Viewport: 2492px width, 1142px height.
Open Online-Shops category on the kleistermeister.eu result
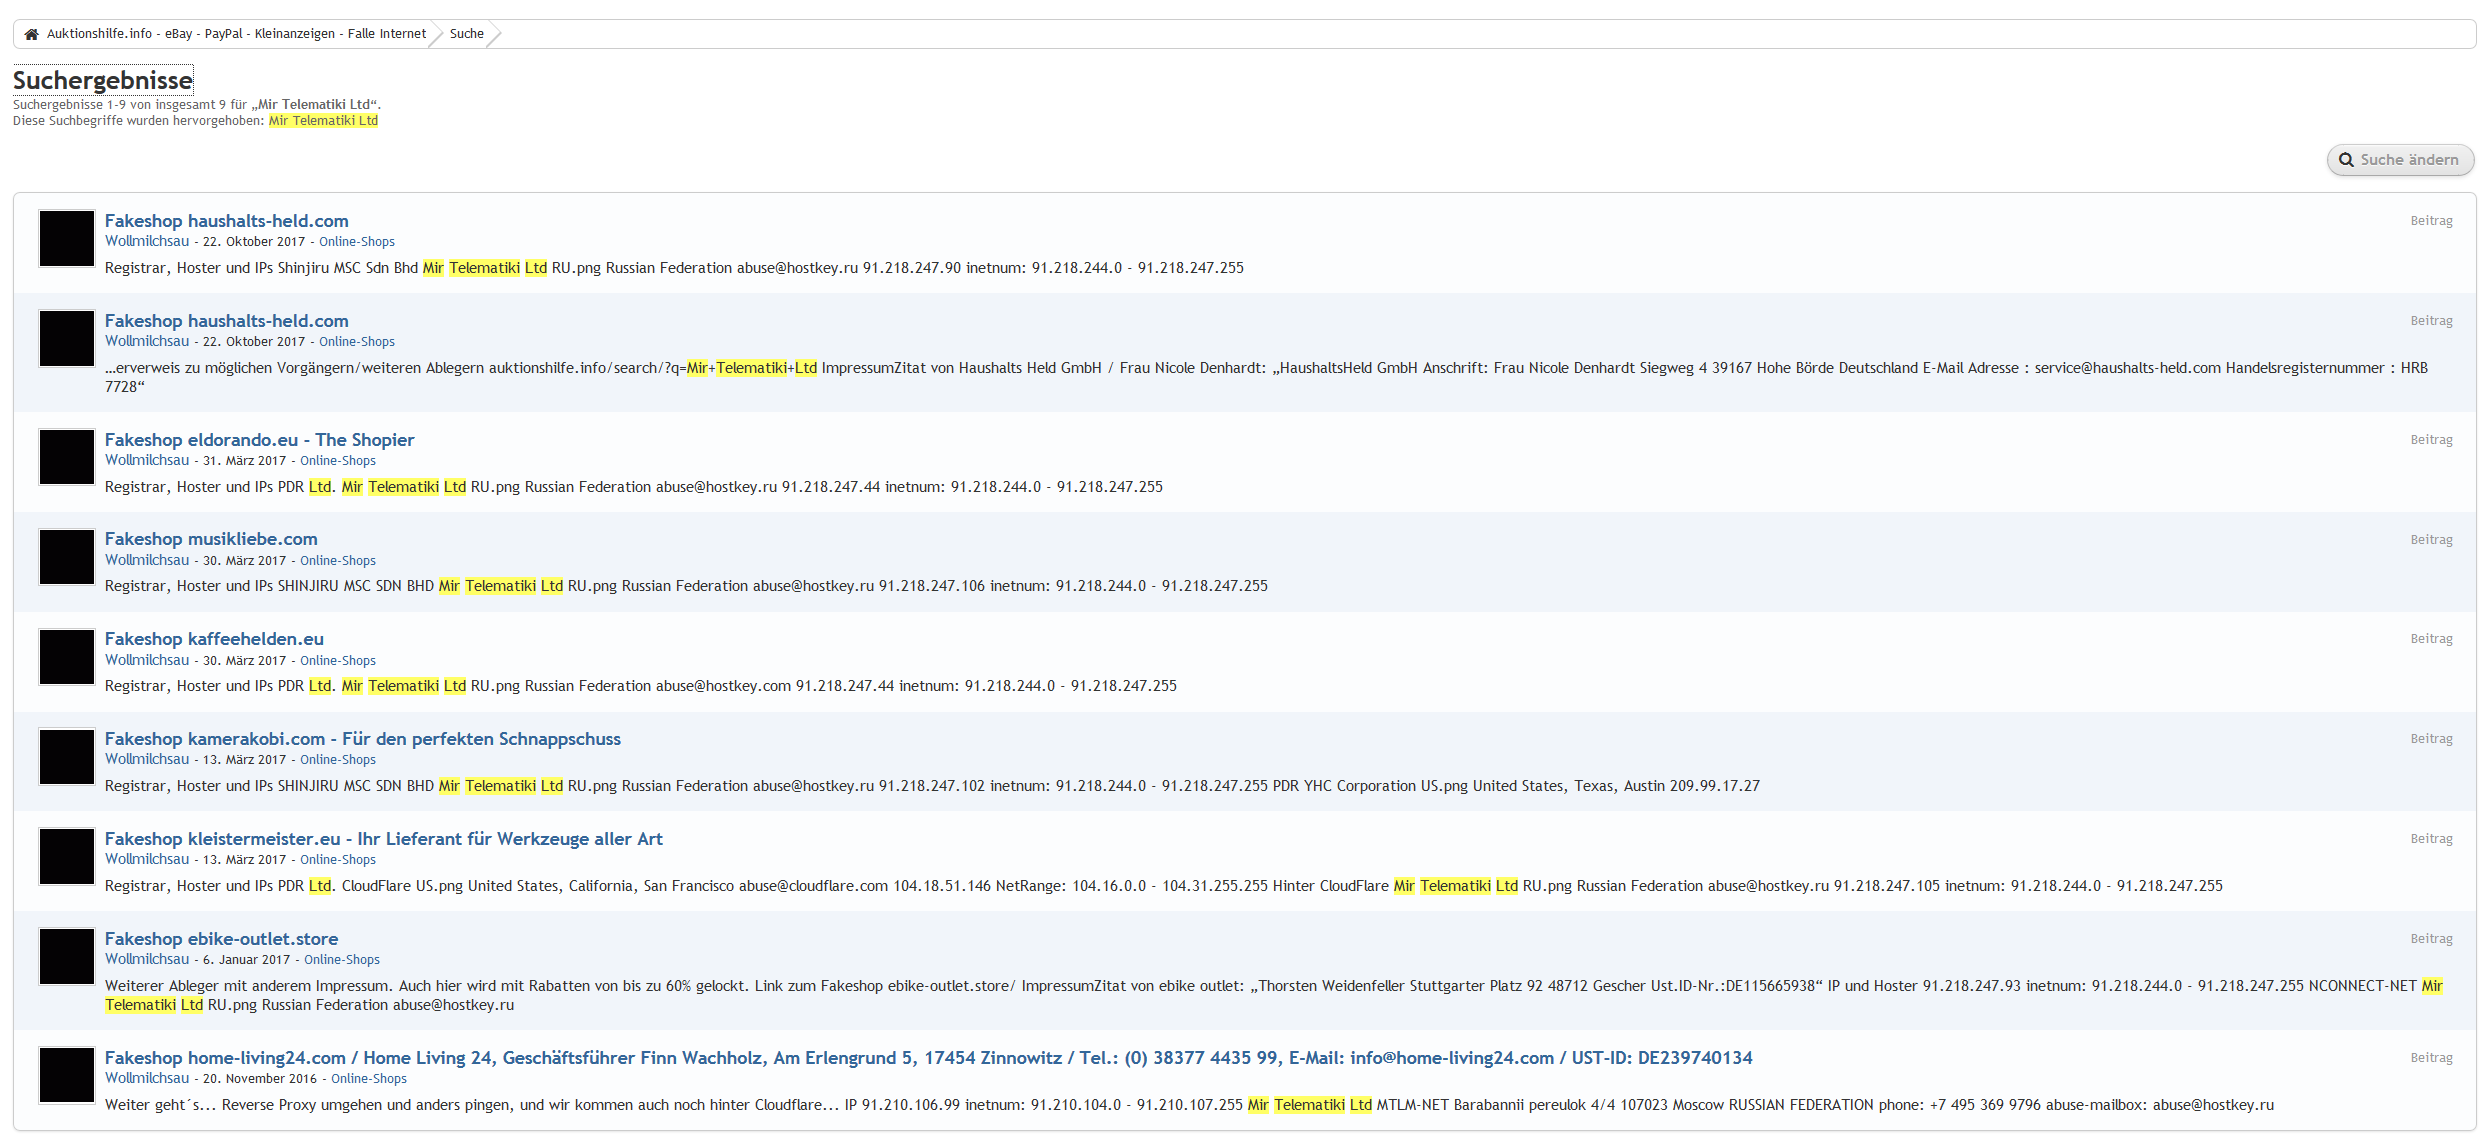338,860
